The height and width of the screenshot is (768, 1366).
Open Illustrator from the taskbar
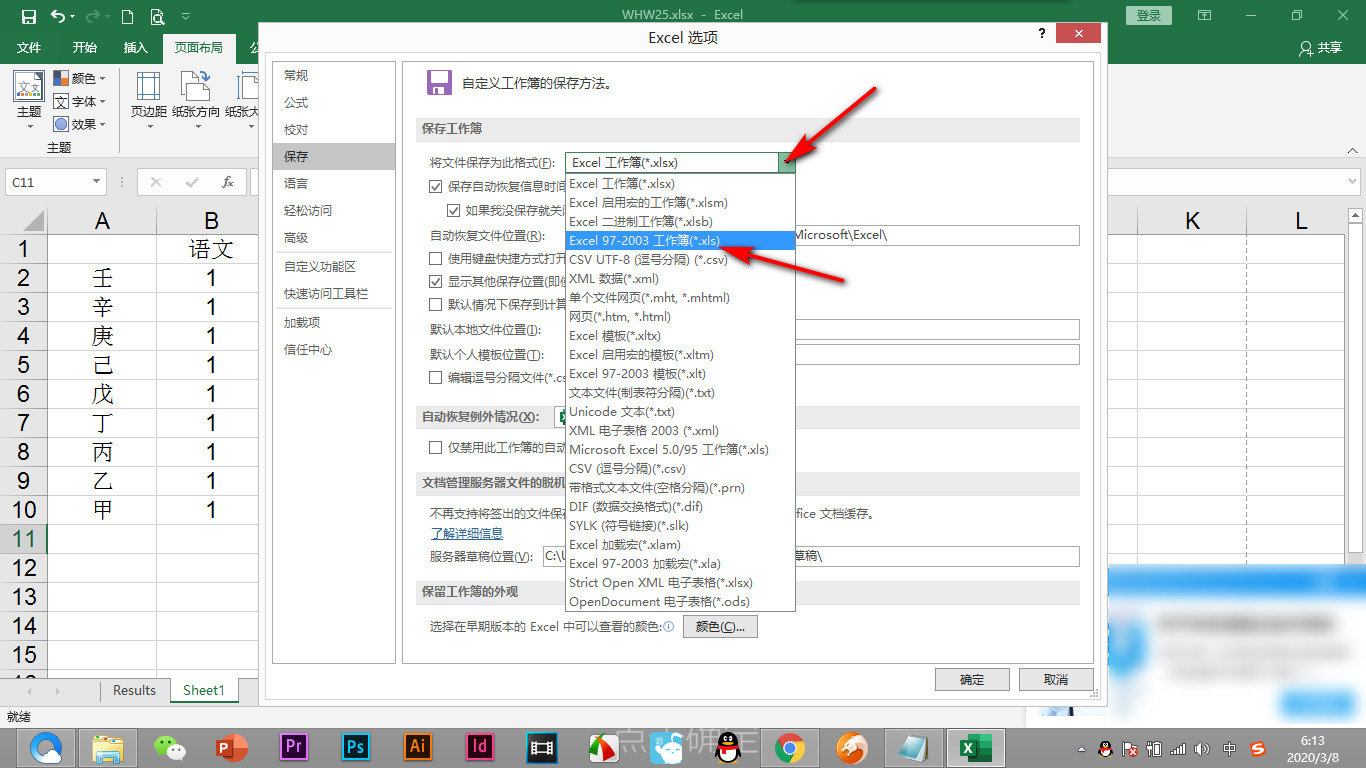417,747
